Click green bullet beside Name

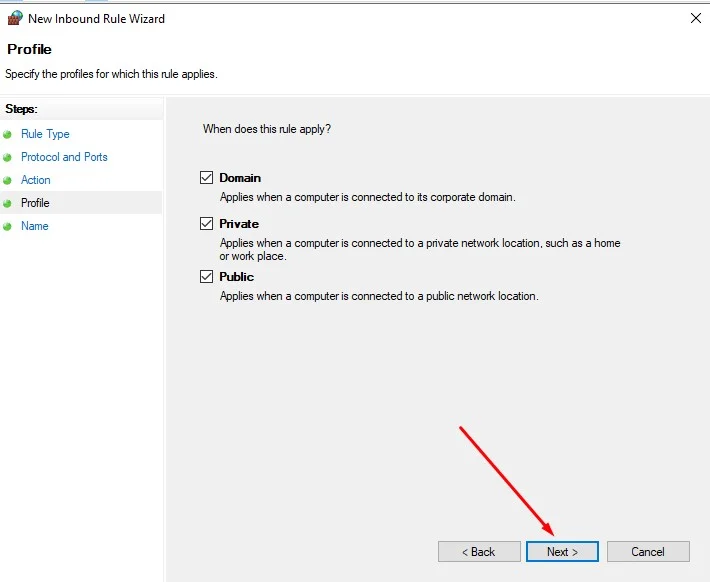pyautogui.click(x=7, y=226)
